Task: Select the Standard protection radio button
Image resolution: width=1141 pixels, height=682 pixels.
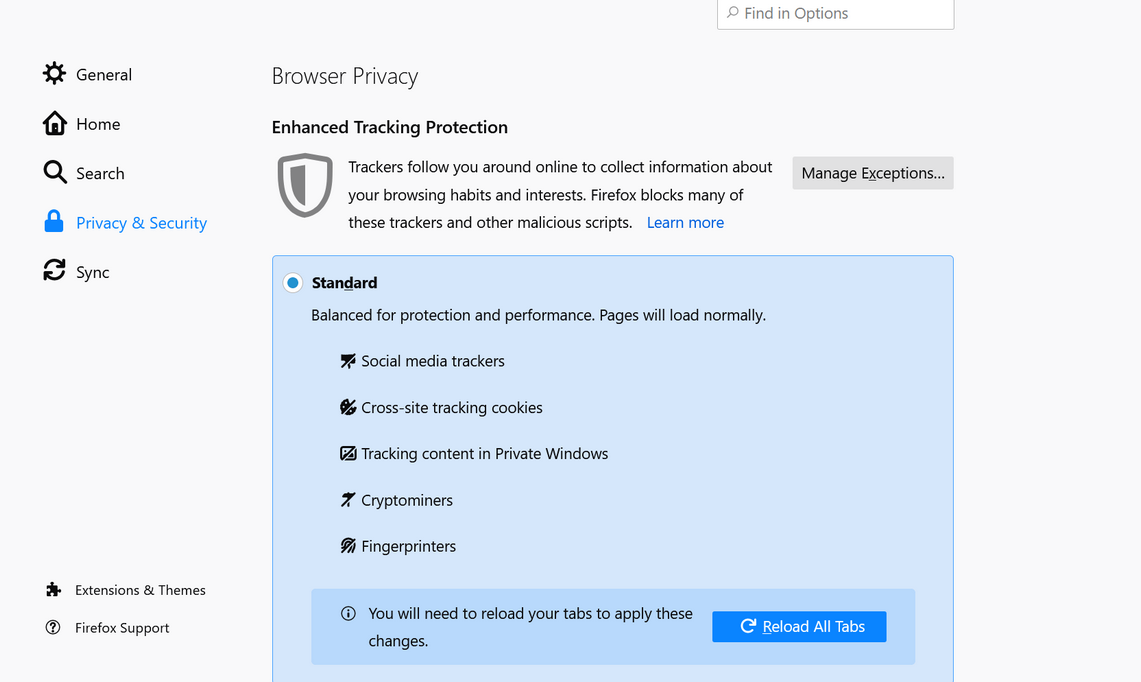Action: pos(293,283)
